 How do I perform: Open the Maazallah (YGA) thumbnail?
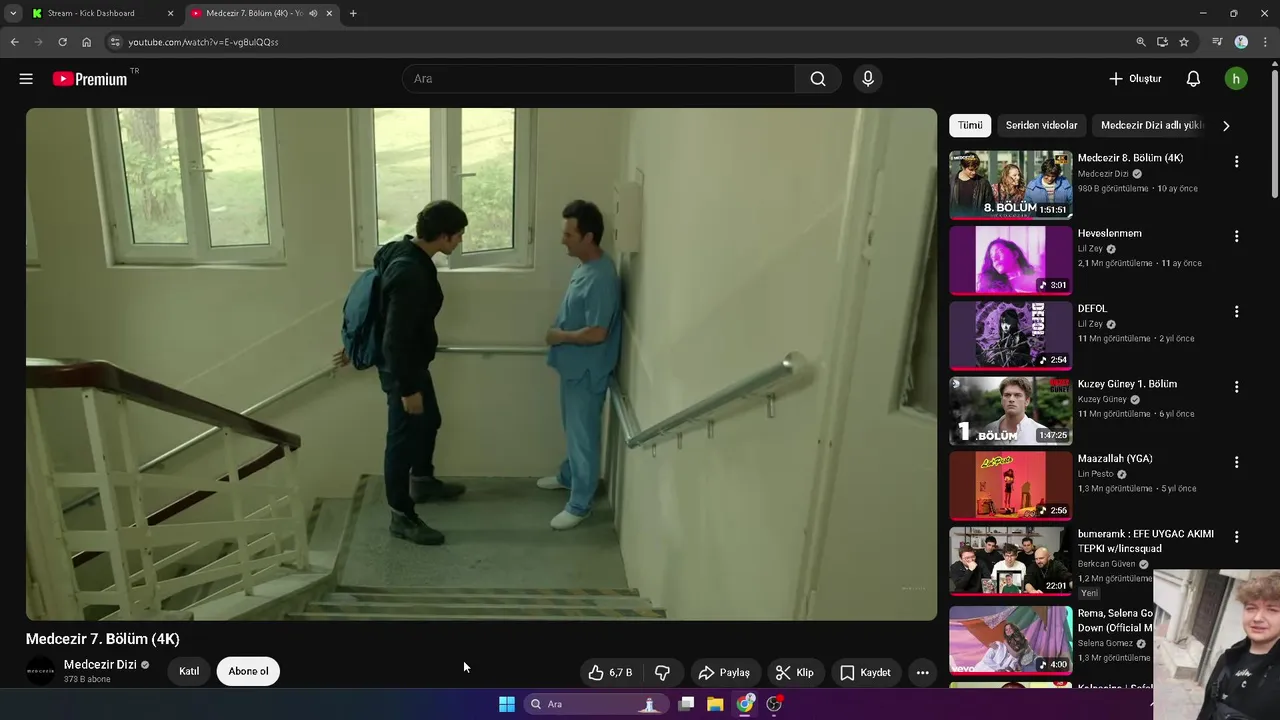pyautogui.click(x=1010, y=485)
